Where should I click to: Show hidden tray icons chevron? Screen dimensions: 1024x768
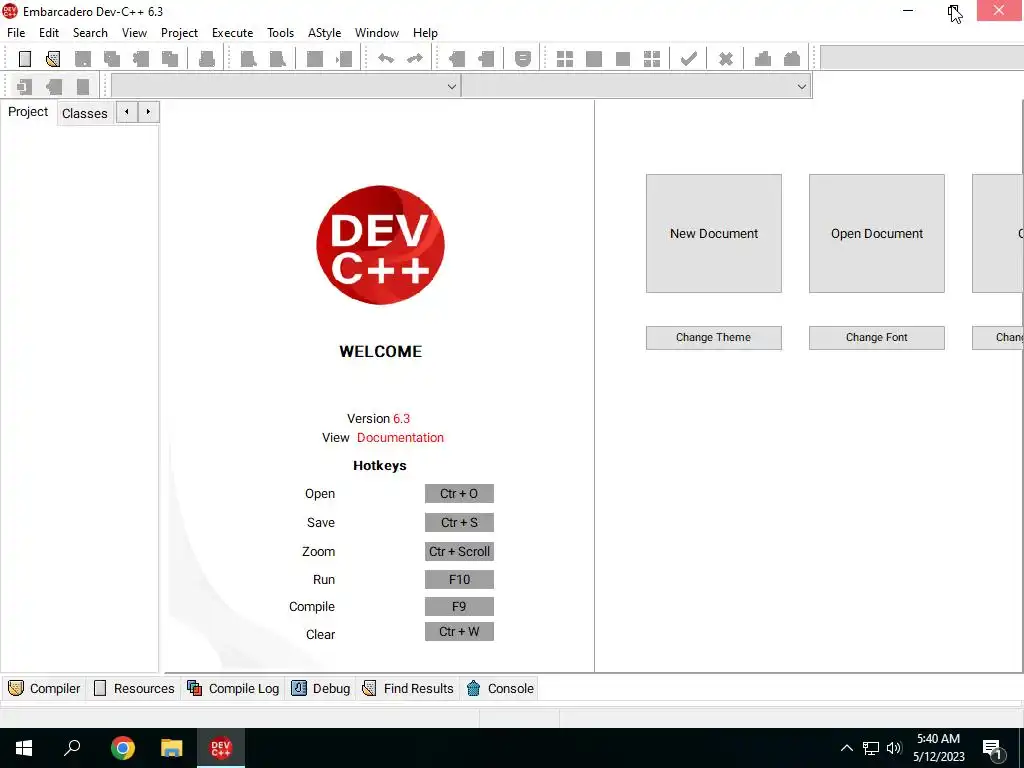pyautogui.click(x=846, y=748)
